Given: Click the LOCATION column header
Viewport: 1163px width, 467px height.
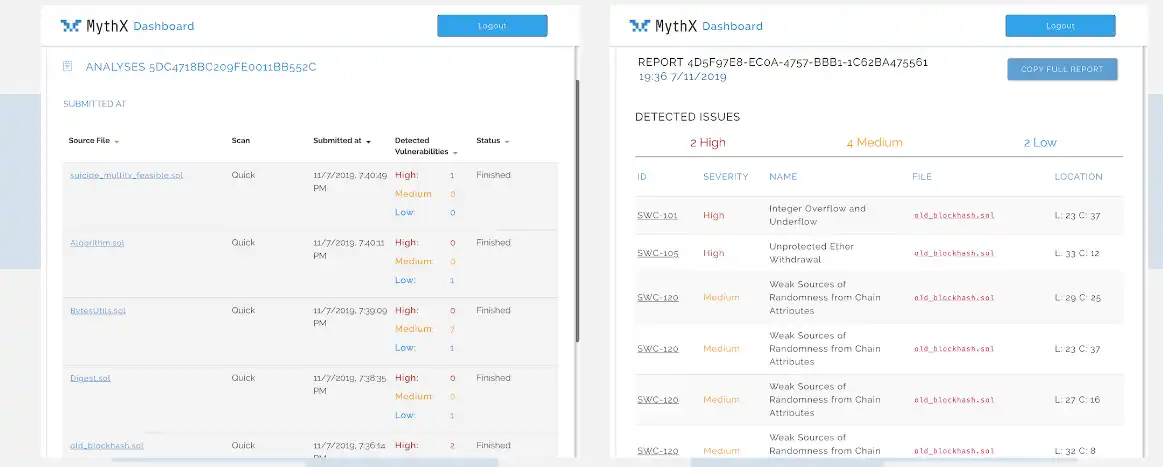Looking at the screenshot, I should coord(1078,176).
